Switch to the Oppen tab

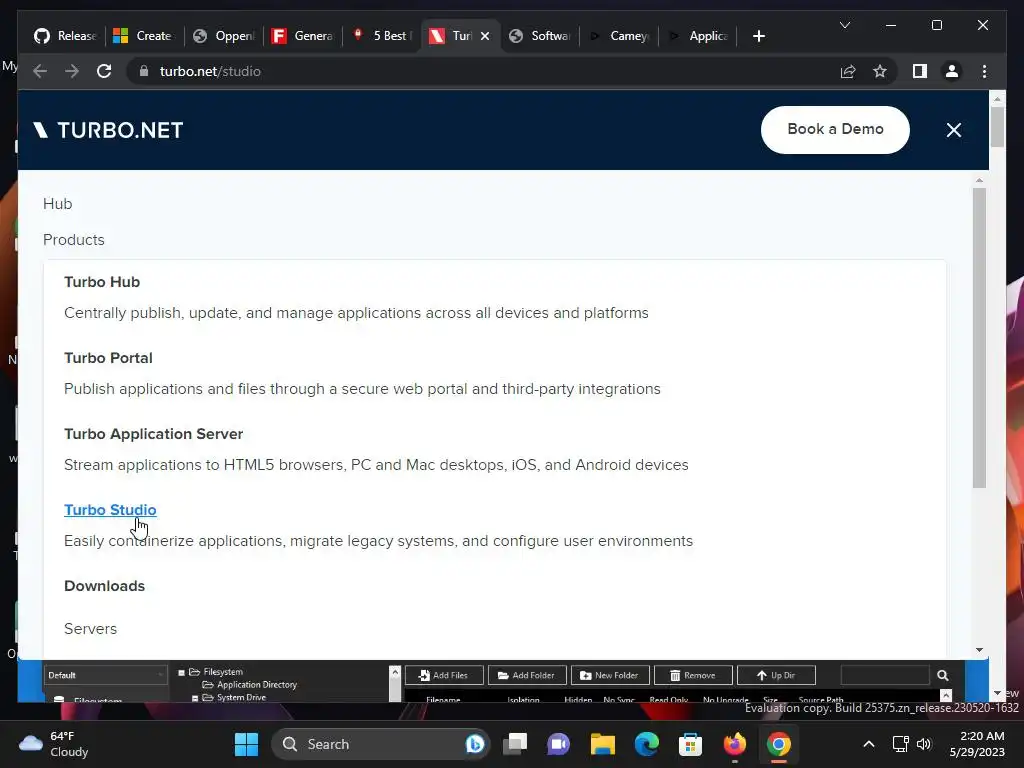click(223, 36)
